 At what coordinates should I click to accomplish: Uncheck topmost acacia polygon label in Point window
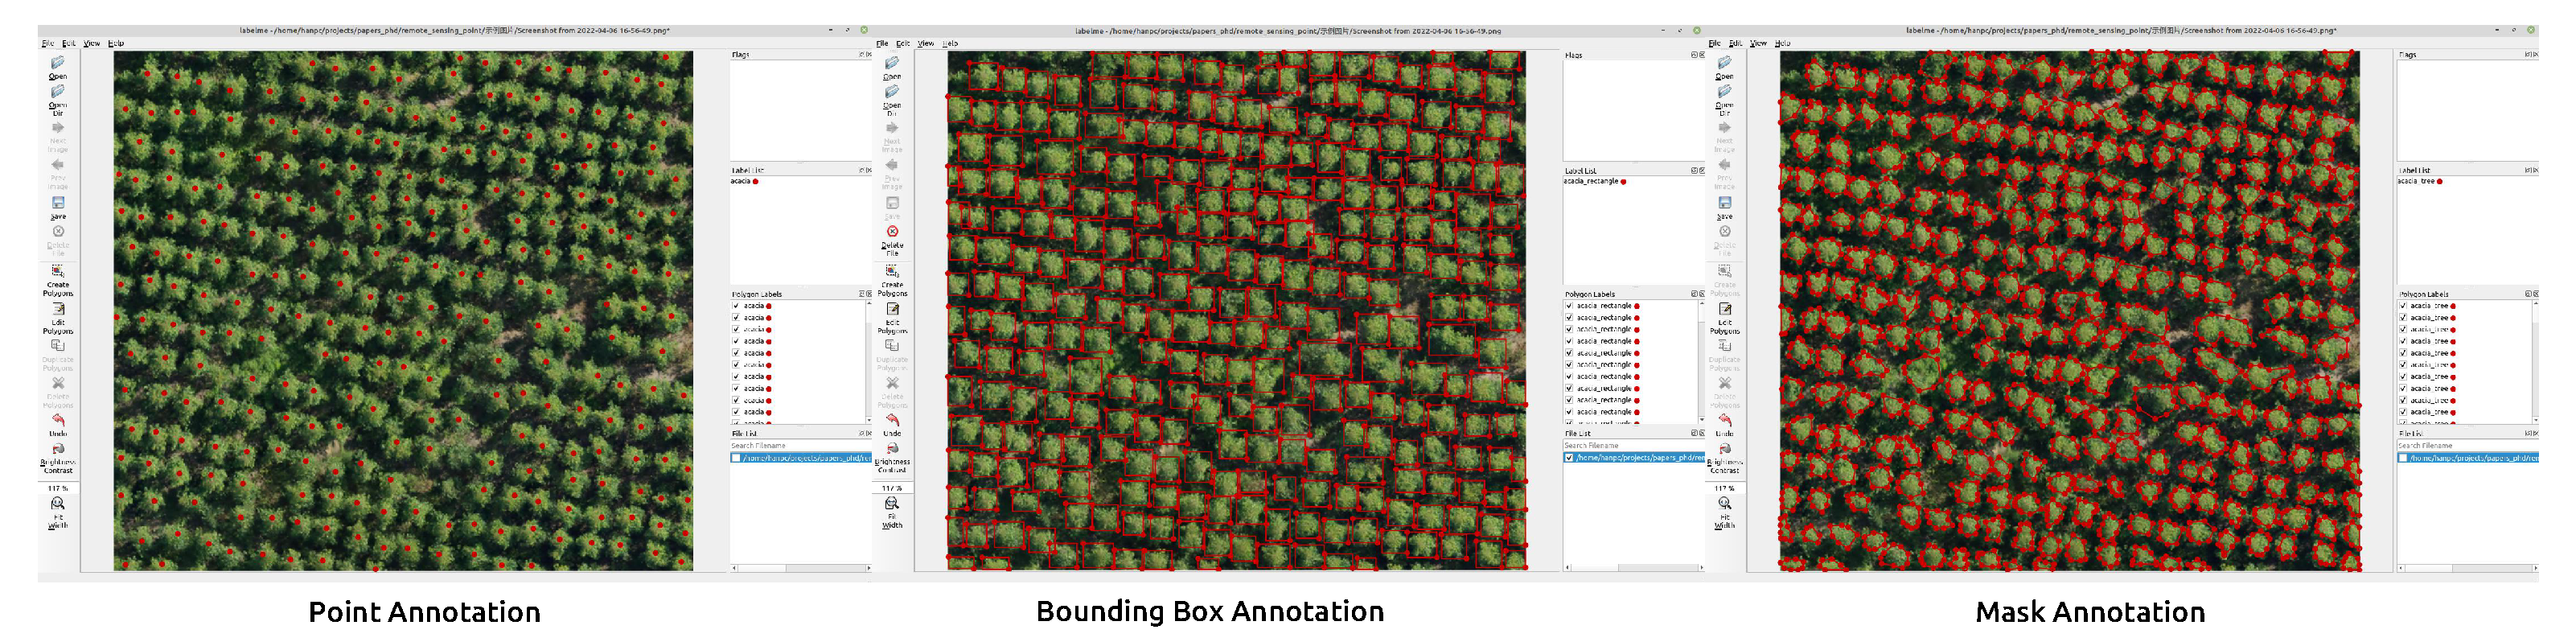pyautogui.click(x=736, y=306)
